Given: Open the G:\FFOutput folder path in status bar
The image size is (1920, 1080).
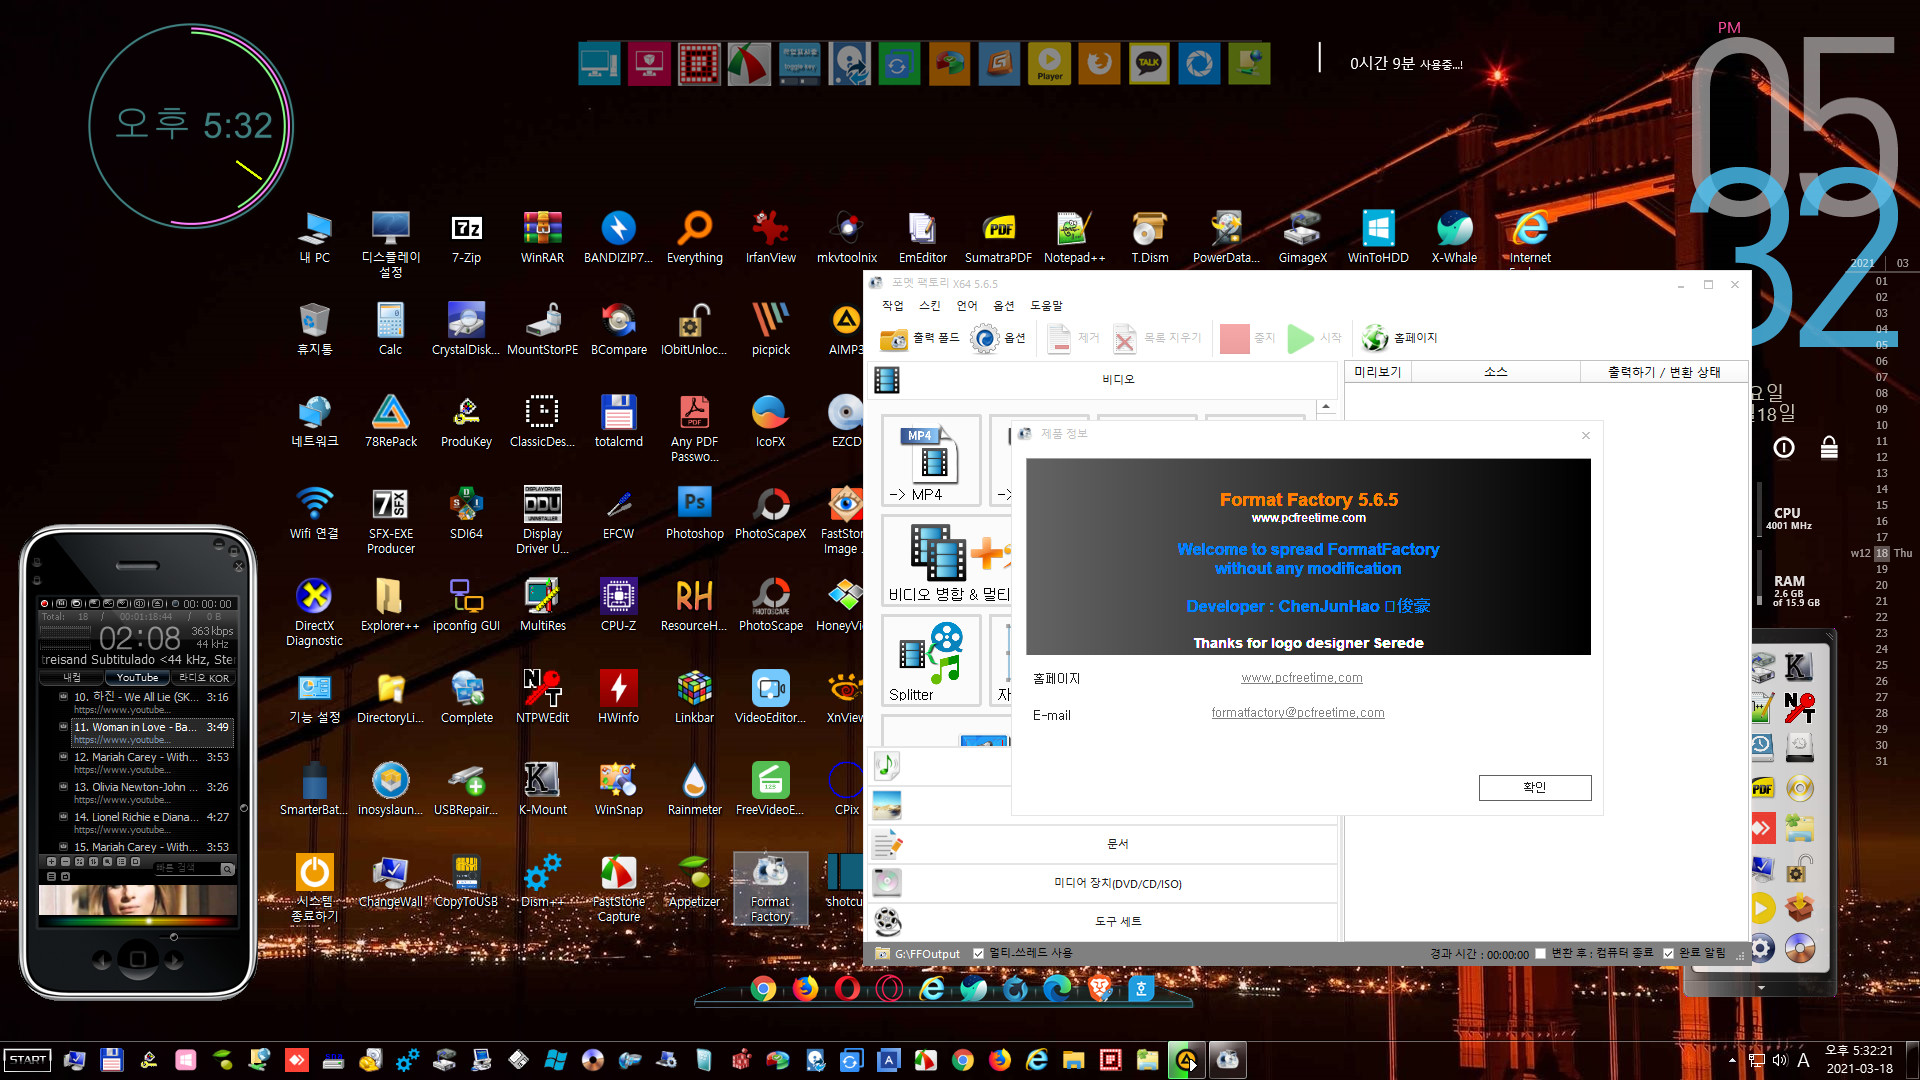Looking at the screenshot, I should pos(918,954).
